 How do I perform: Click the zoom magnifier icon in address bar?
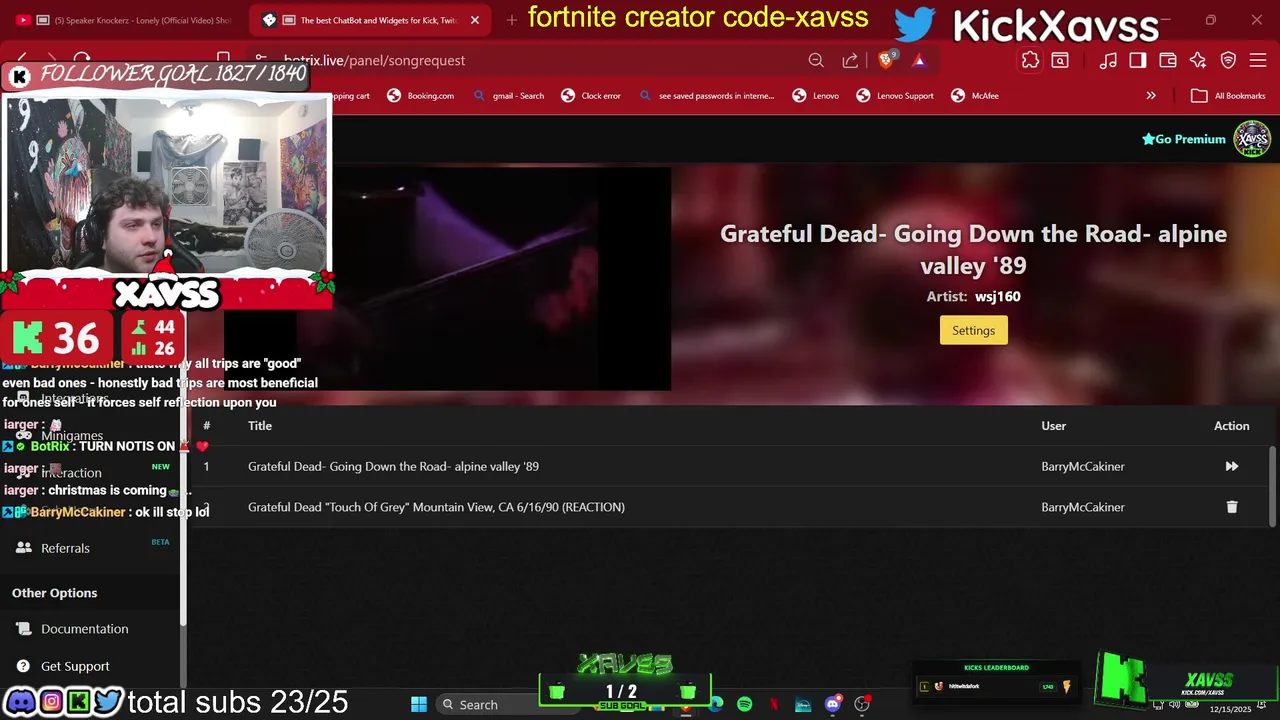click(816, 60)
